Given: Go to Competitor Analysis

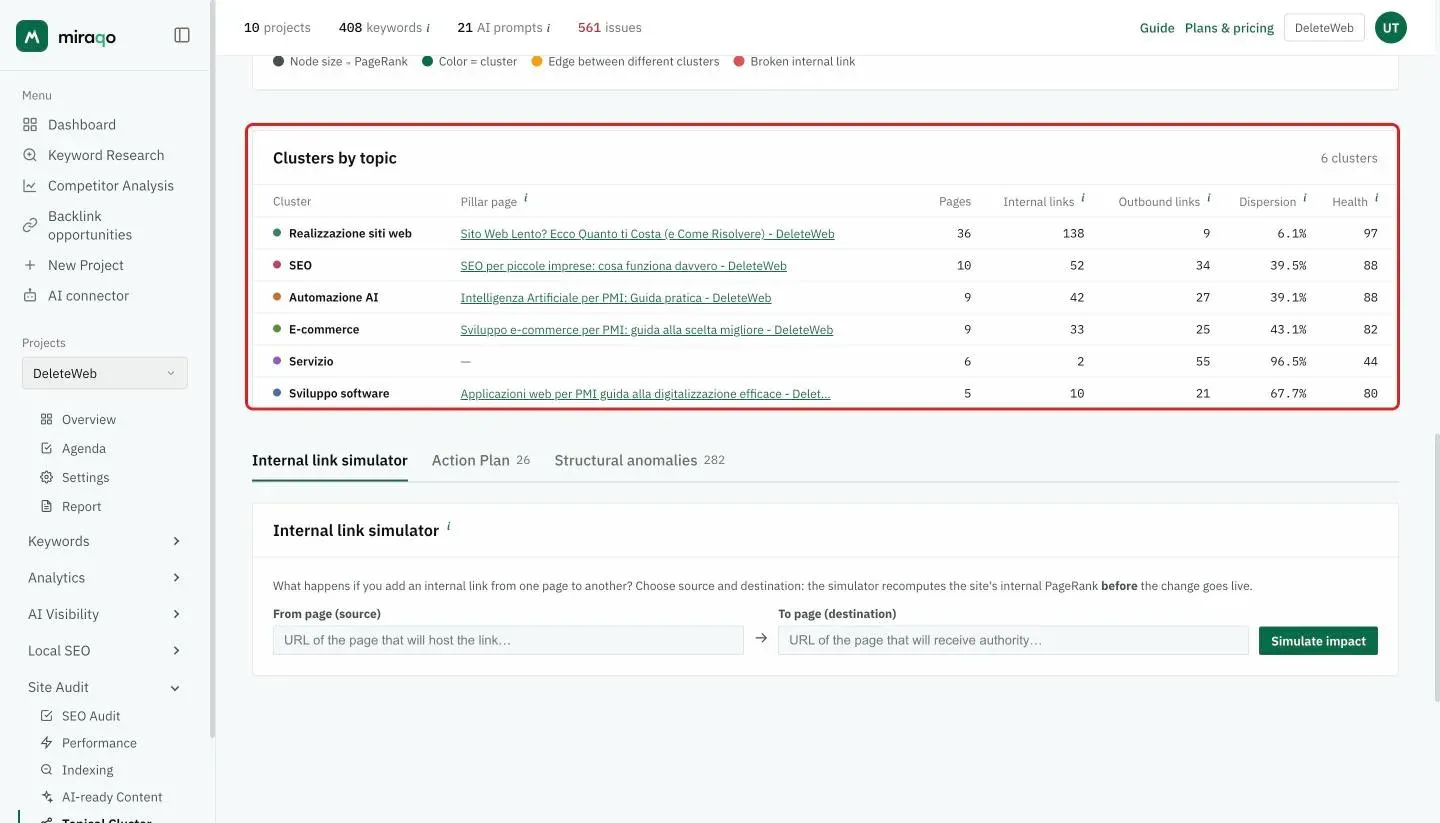Looking at the screenshot, I should point(111,186).
